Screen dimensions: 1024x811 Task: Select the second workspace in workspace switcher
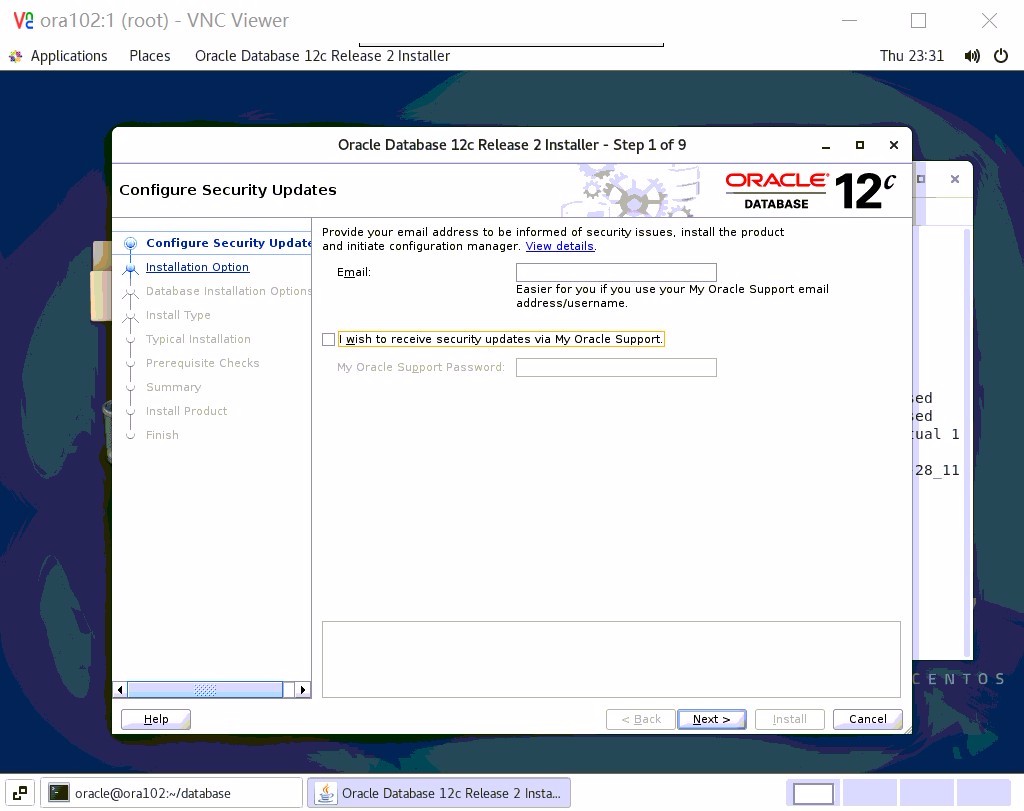[x=870, y=793]
